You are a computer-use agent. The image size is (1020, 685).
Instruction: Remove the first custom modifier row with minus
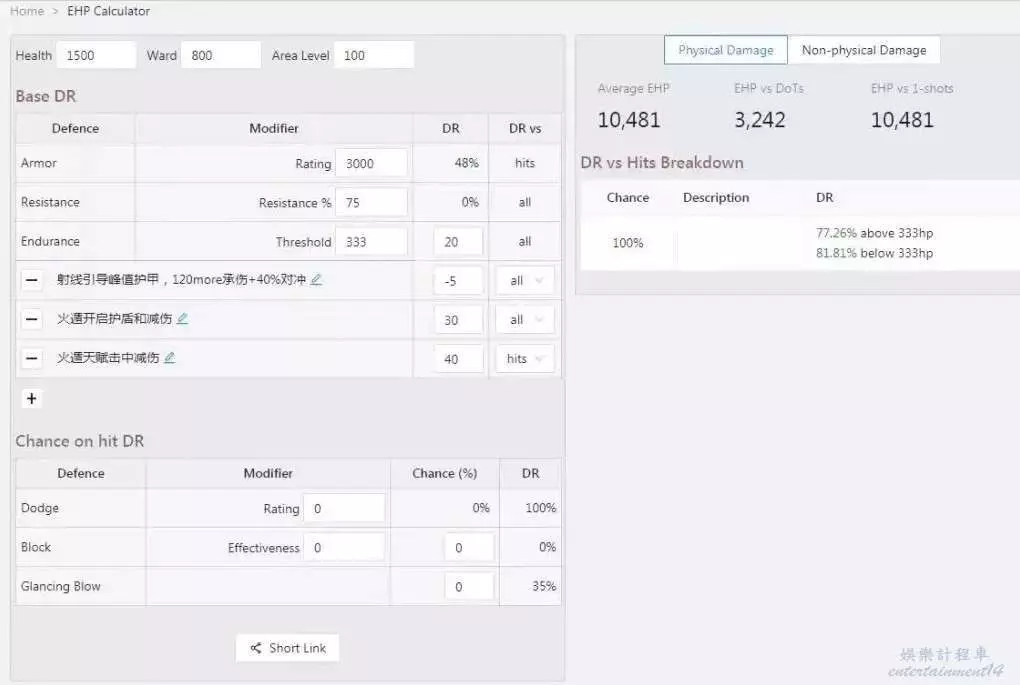point(32,280)
